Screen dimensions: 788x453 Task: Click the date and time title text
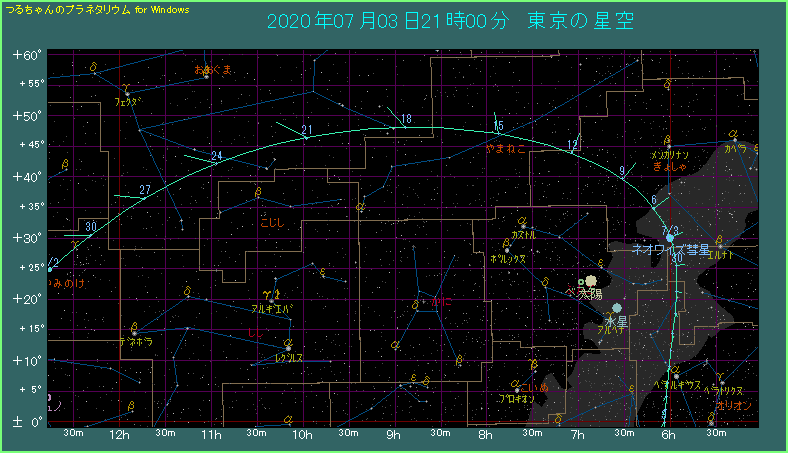click(449, 21)
